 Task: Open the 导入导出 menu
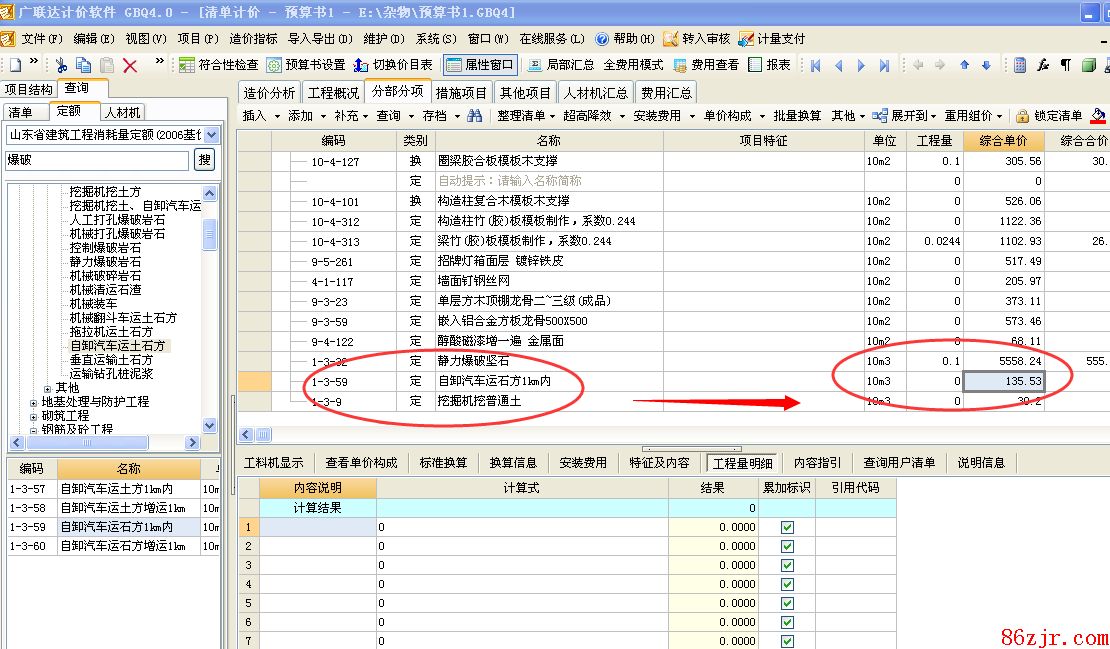click(x=319, y=39)
